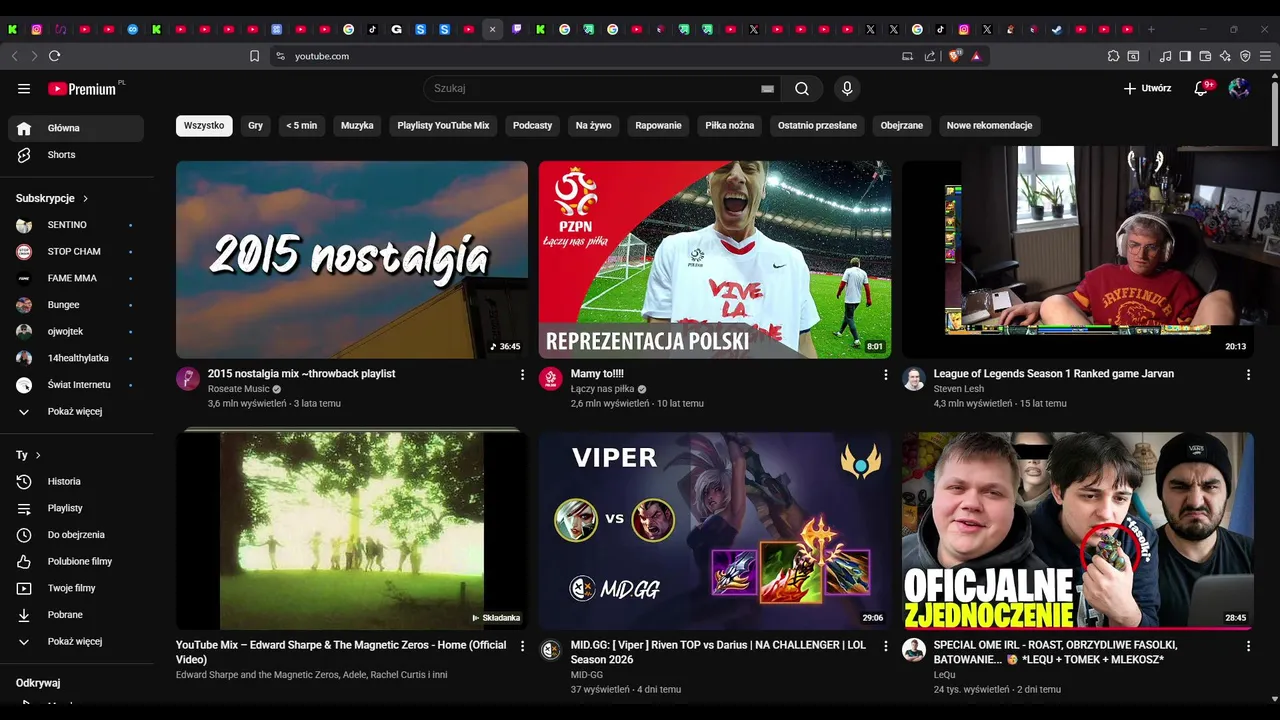Open Brave VPN shield icon
This screenshot has width=1280, height=720.
(x=1245, y=56)
